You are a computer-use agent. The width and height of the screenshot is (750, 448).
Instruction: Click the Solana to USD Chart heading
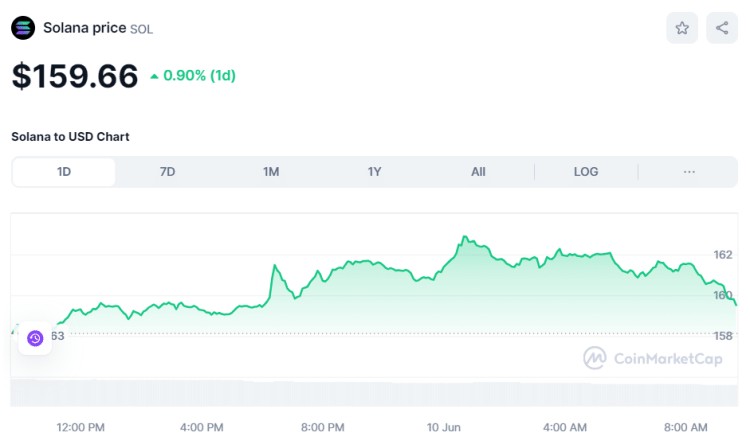tap(70, 137)
